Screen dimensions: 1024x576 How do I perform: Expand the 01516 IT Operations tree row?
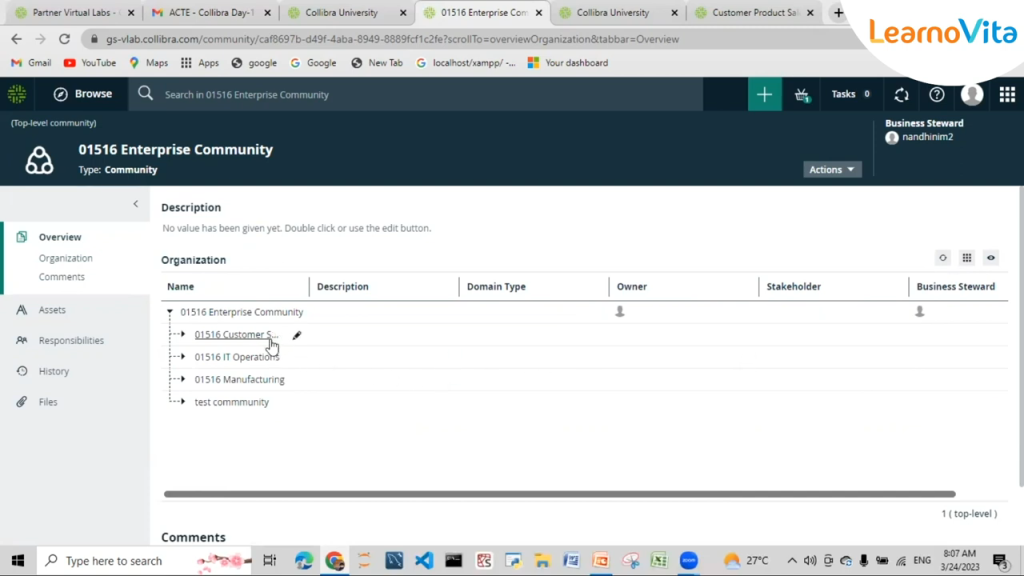[183, 356]
